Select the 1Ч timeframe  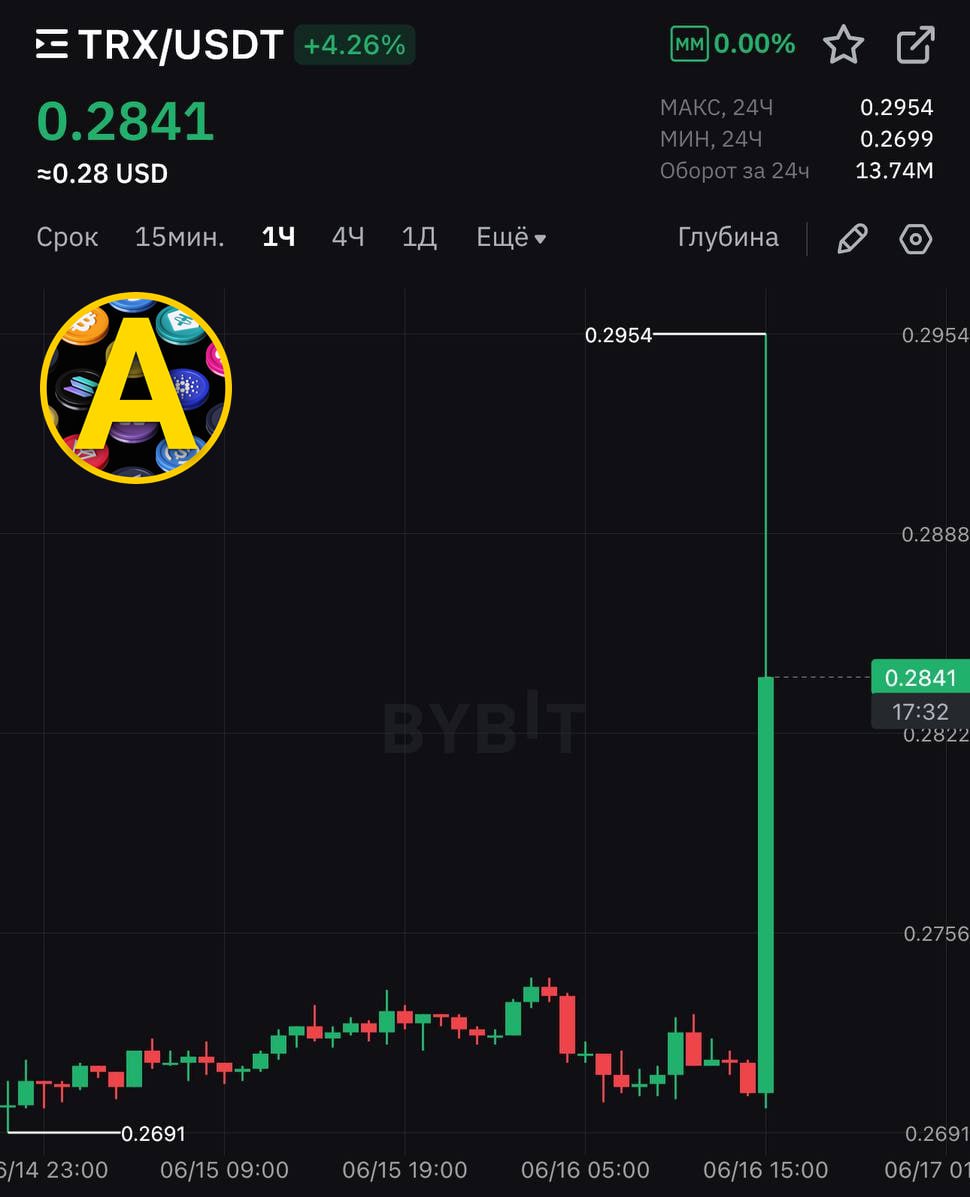[x=279, y=237]
